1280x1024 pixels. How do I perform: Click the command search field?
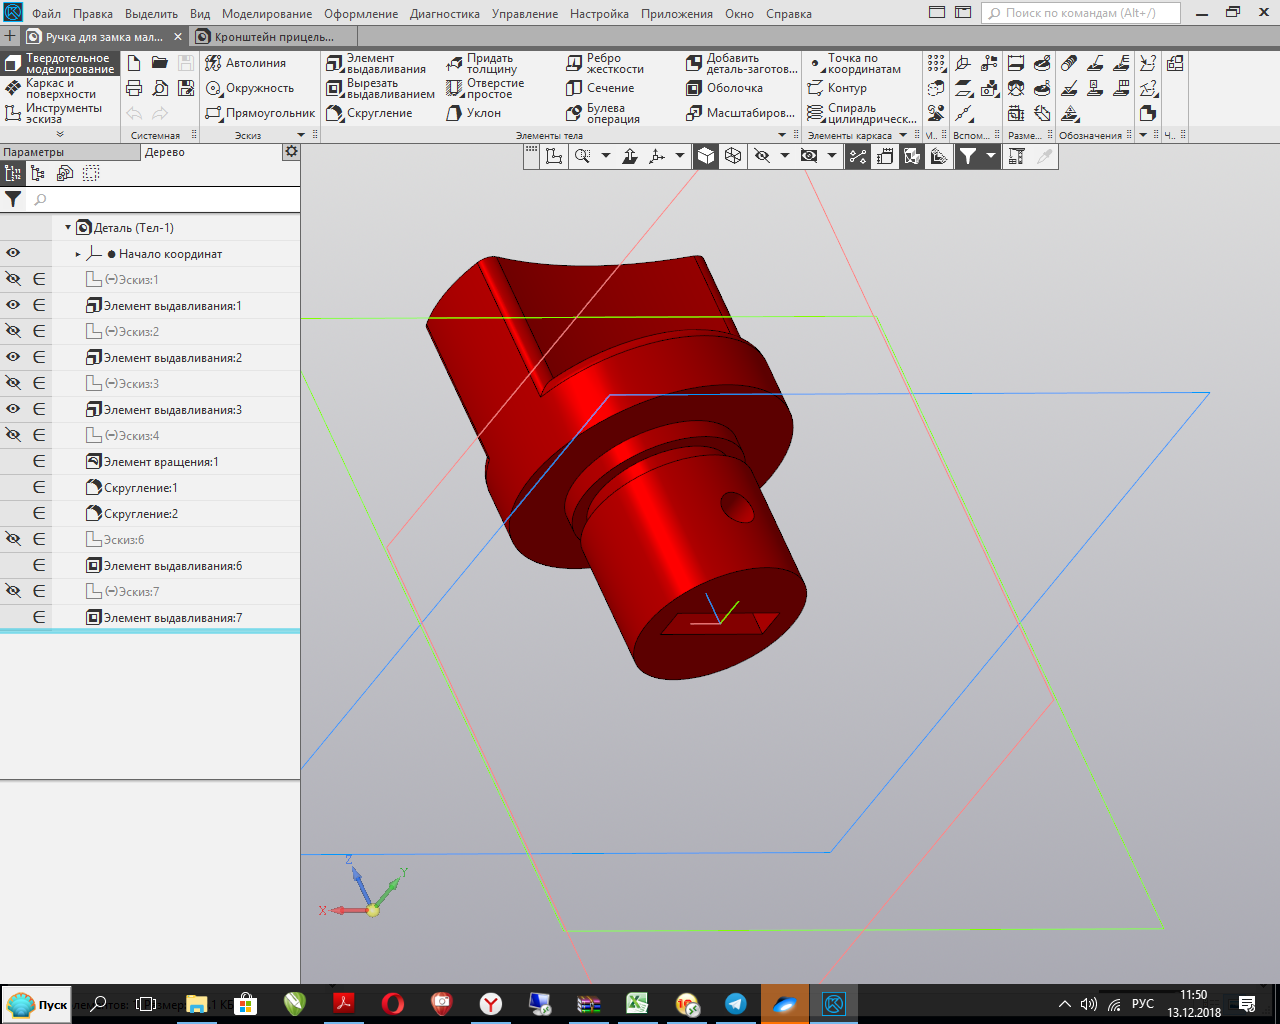pos(1080,13)
